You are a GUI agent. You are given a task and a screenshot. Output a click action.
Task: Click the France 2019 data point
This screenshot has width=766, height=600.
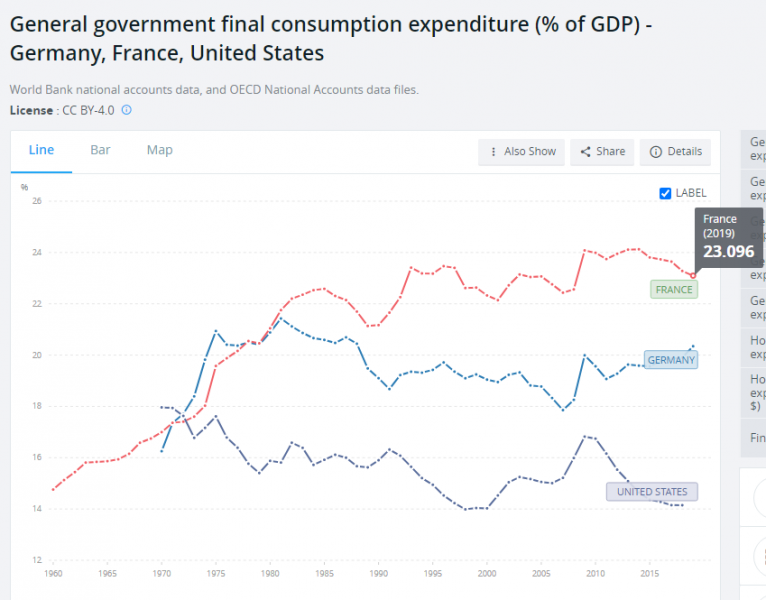(x=693, y=275)
